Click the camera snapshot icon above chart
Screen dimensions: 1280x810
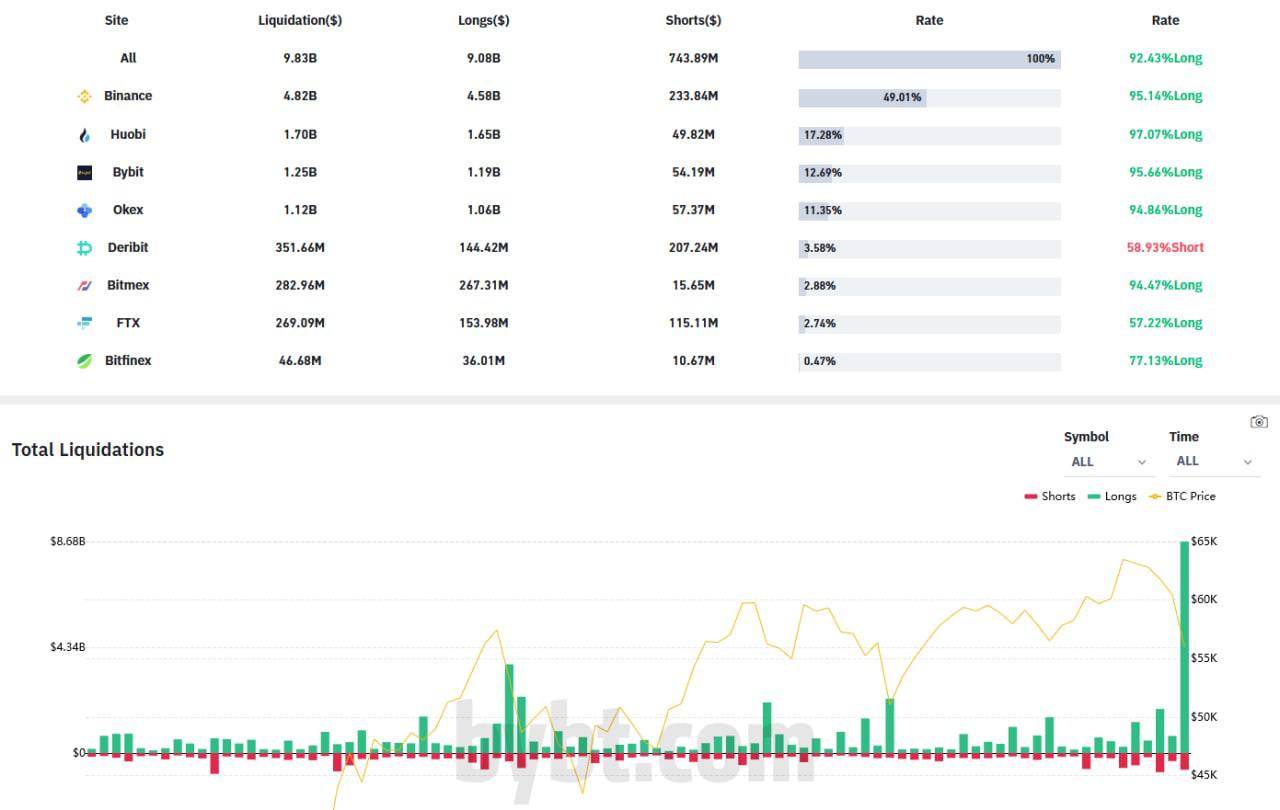pos(1259,422)
